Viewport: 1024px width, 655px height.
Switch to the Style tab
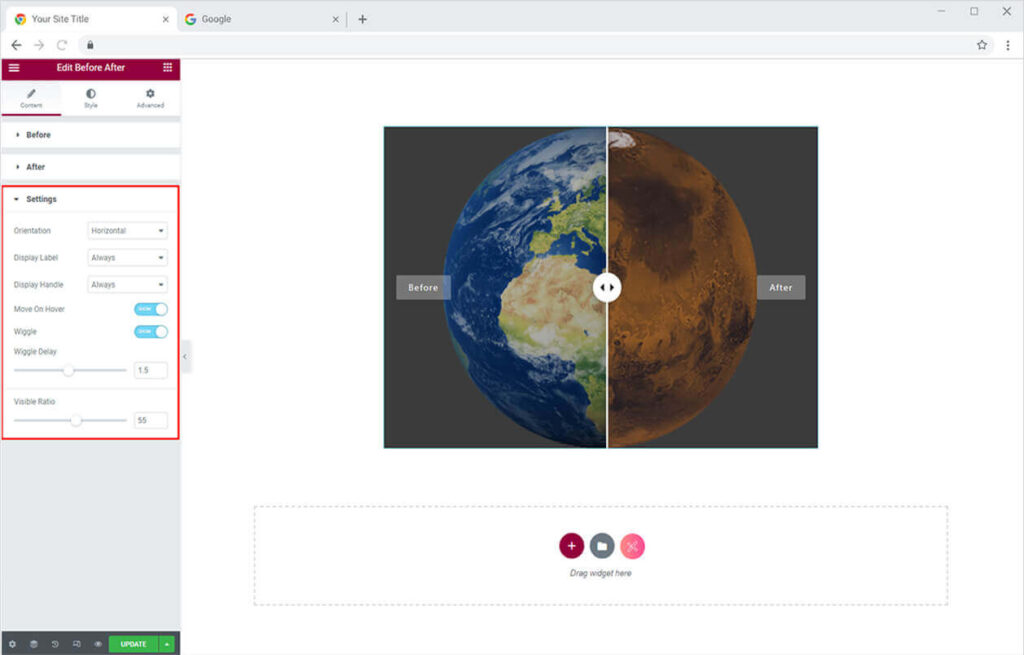pos(91,98)
